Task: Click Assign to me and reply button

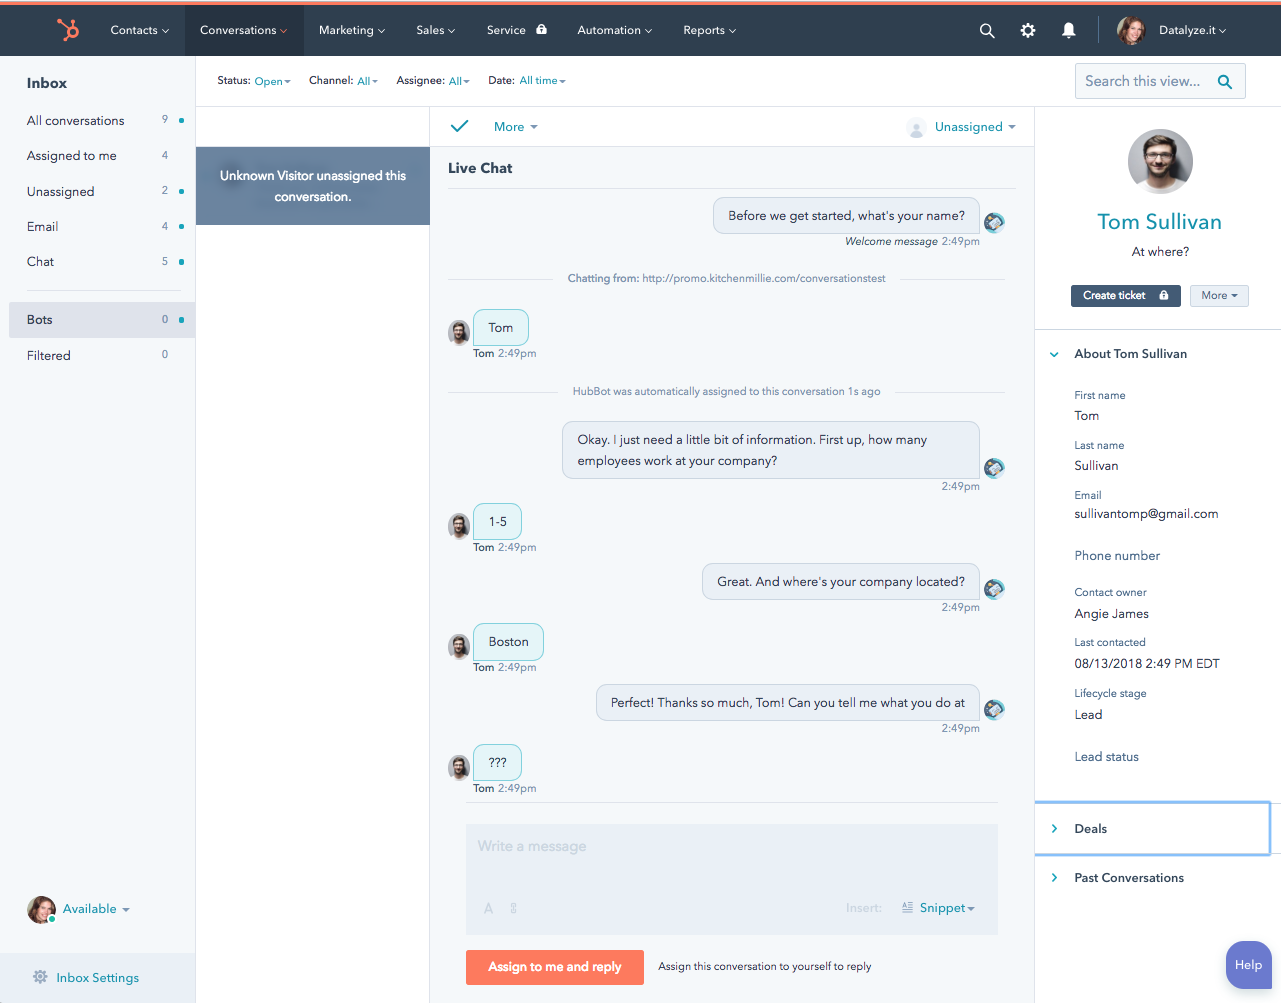Action: click(x=554, y=967)
